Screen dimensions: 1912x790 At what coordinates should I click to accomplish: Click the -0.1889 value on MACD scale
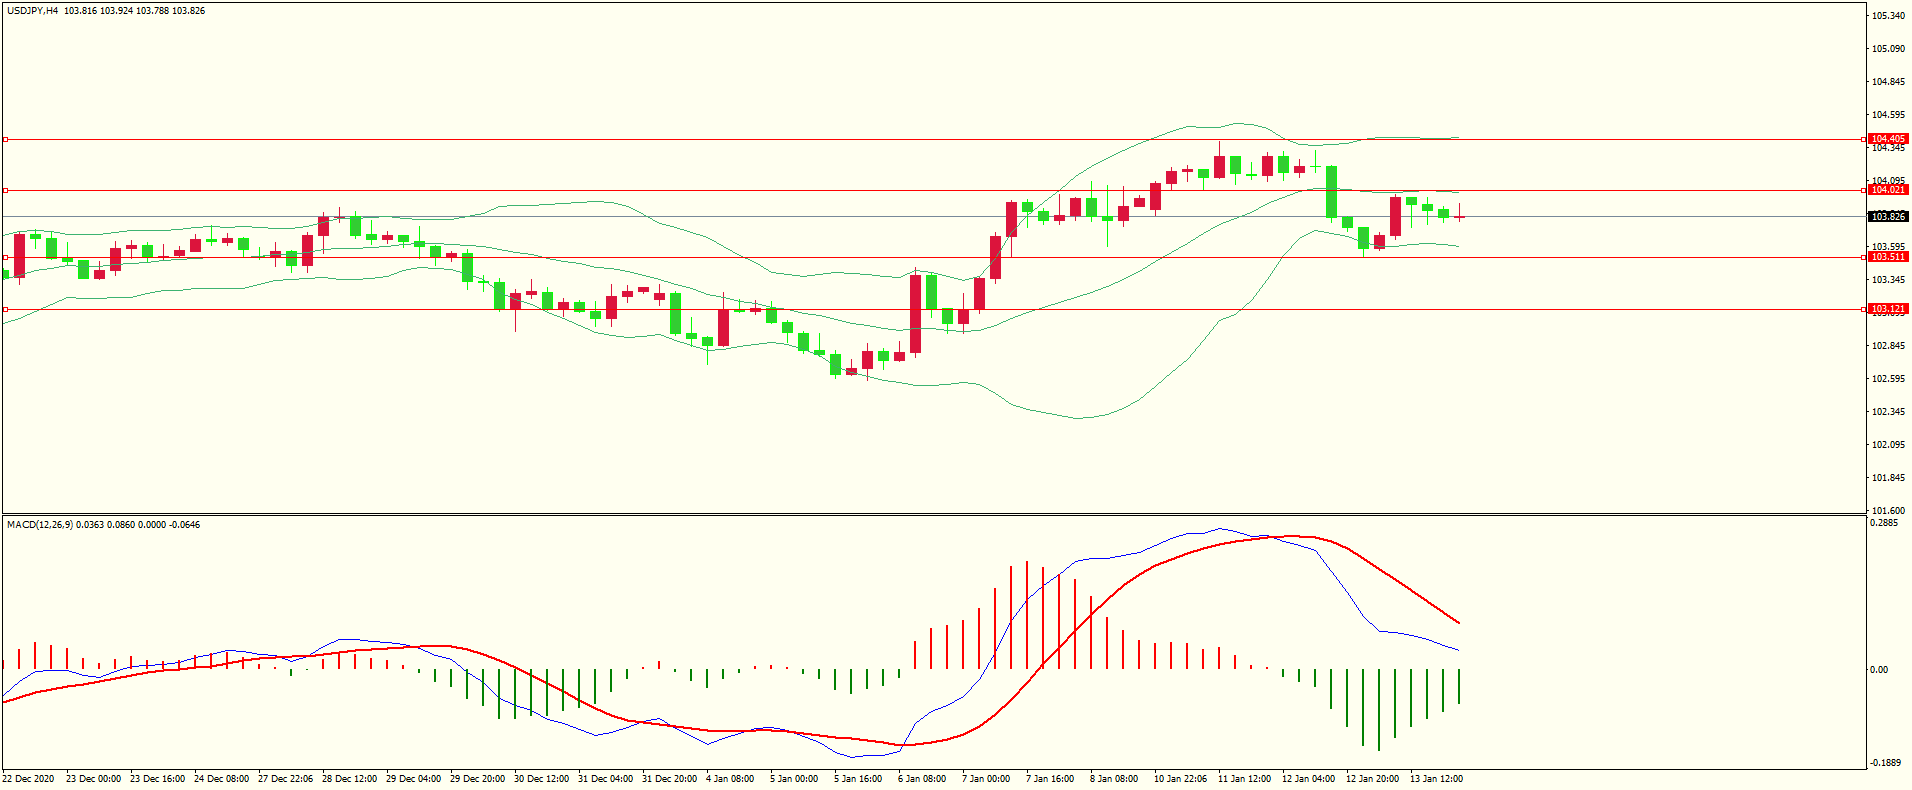[1884, 762]
